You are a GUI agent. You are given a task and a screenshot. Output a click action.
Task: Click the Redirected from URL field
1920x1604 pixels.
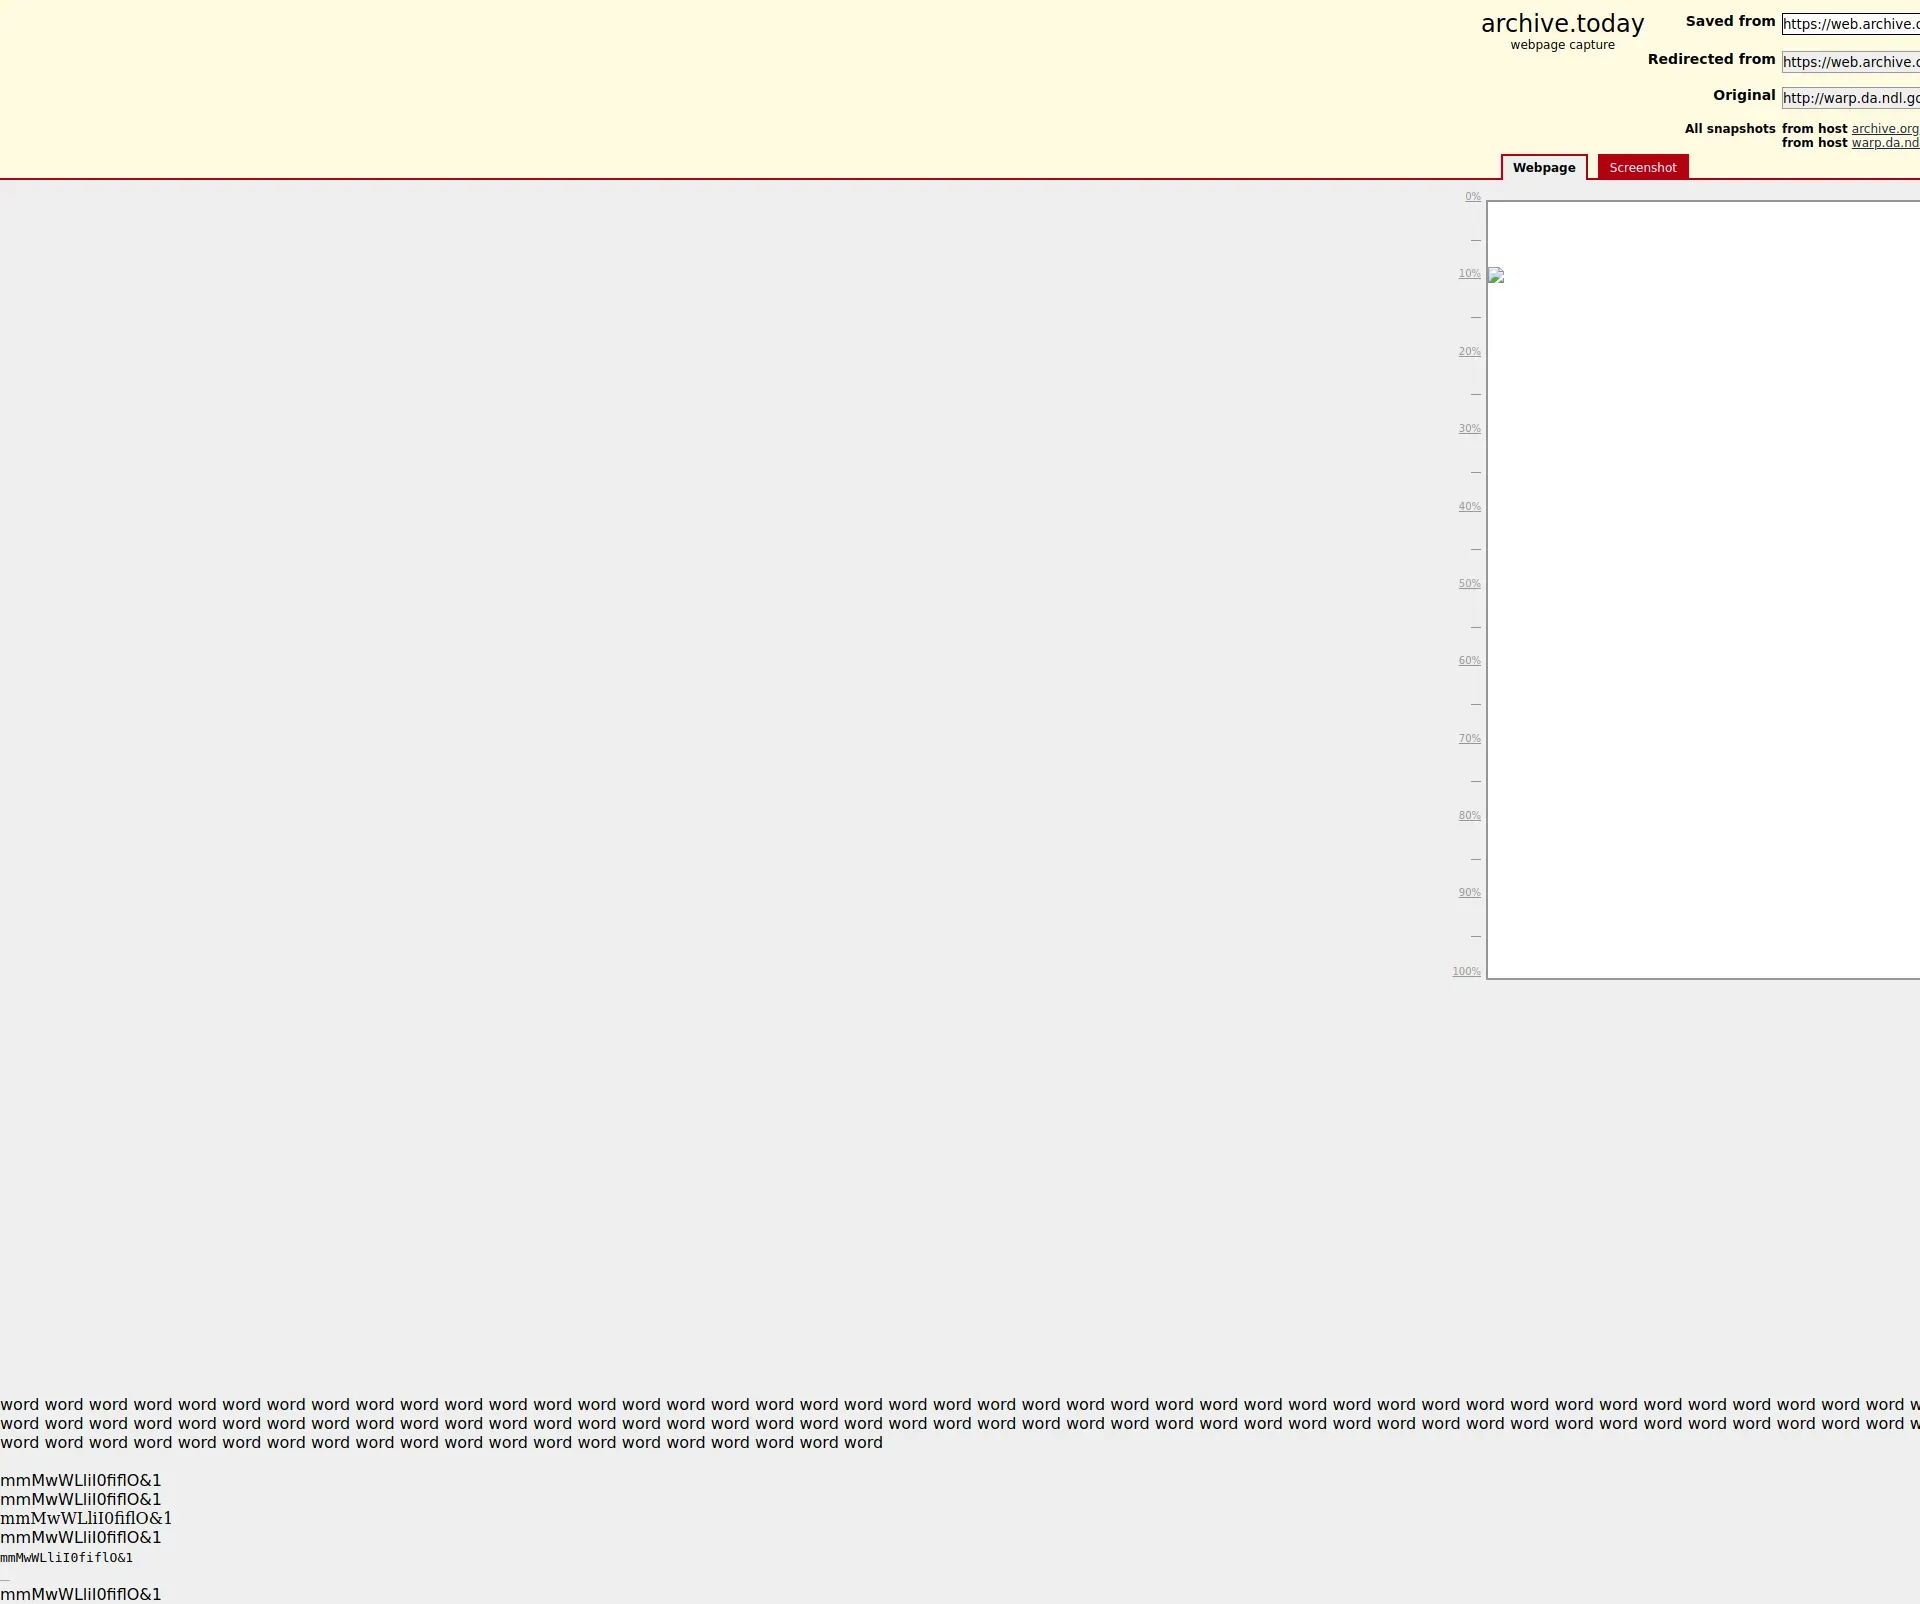point(1850,62)
